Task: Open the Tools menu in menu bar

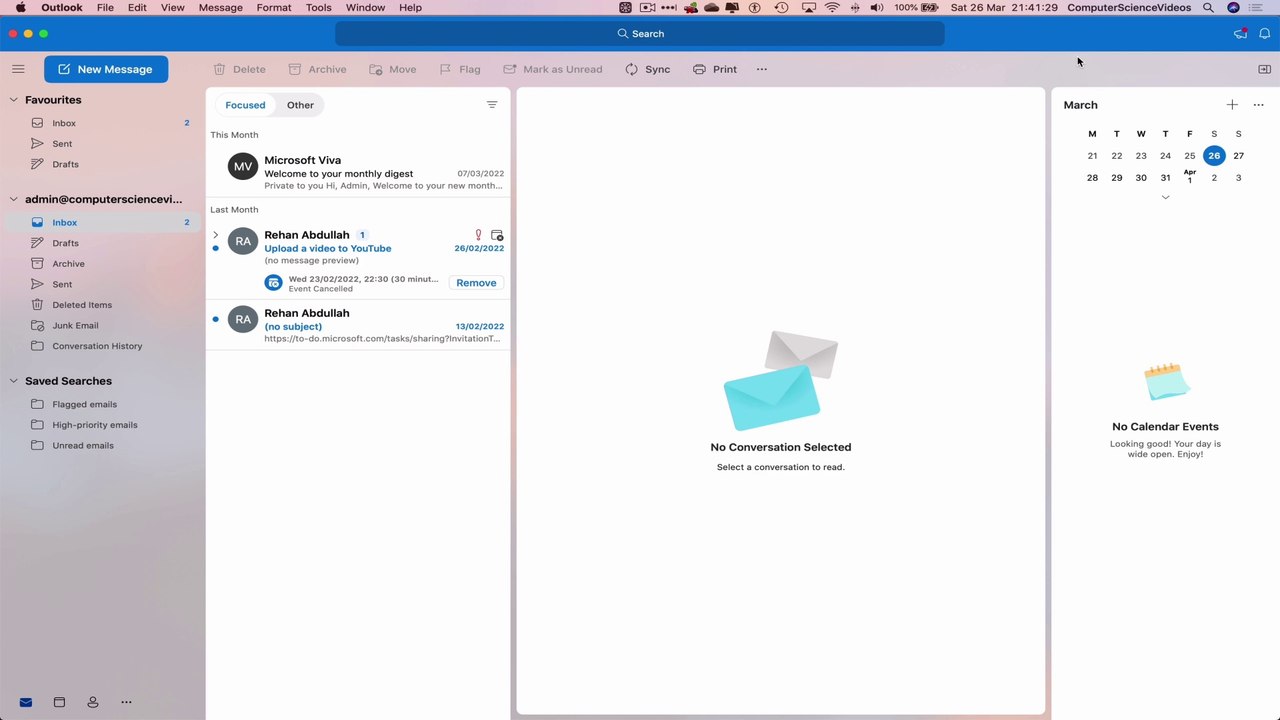Action: coord(319,7)
